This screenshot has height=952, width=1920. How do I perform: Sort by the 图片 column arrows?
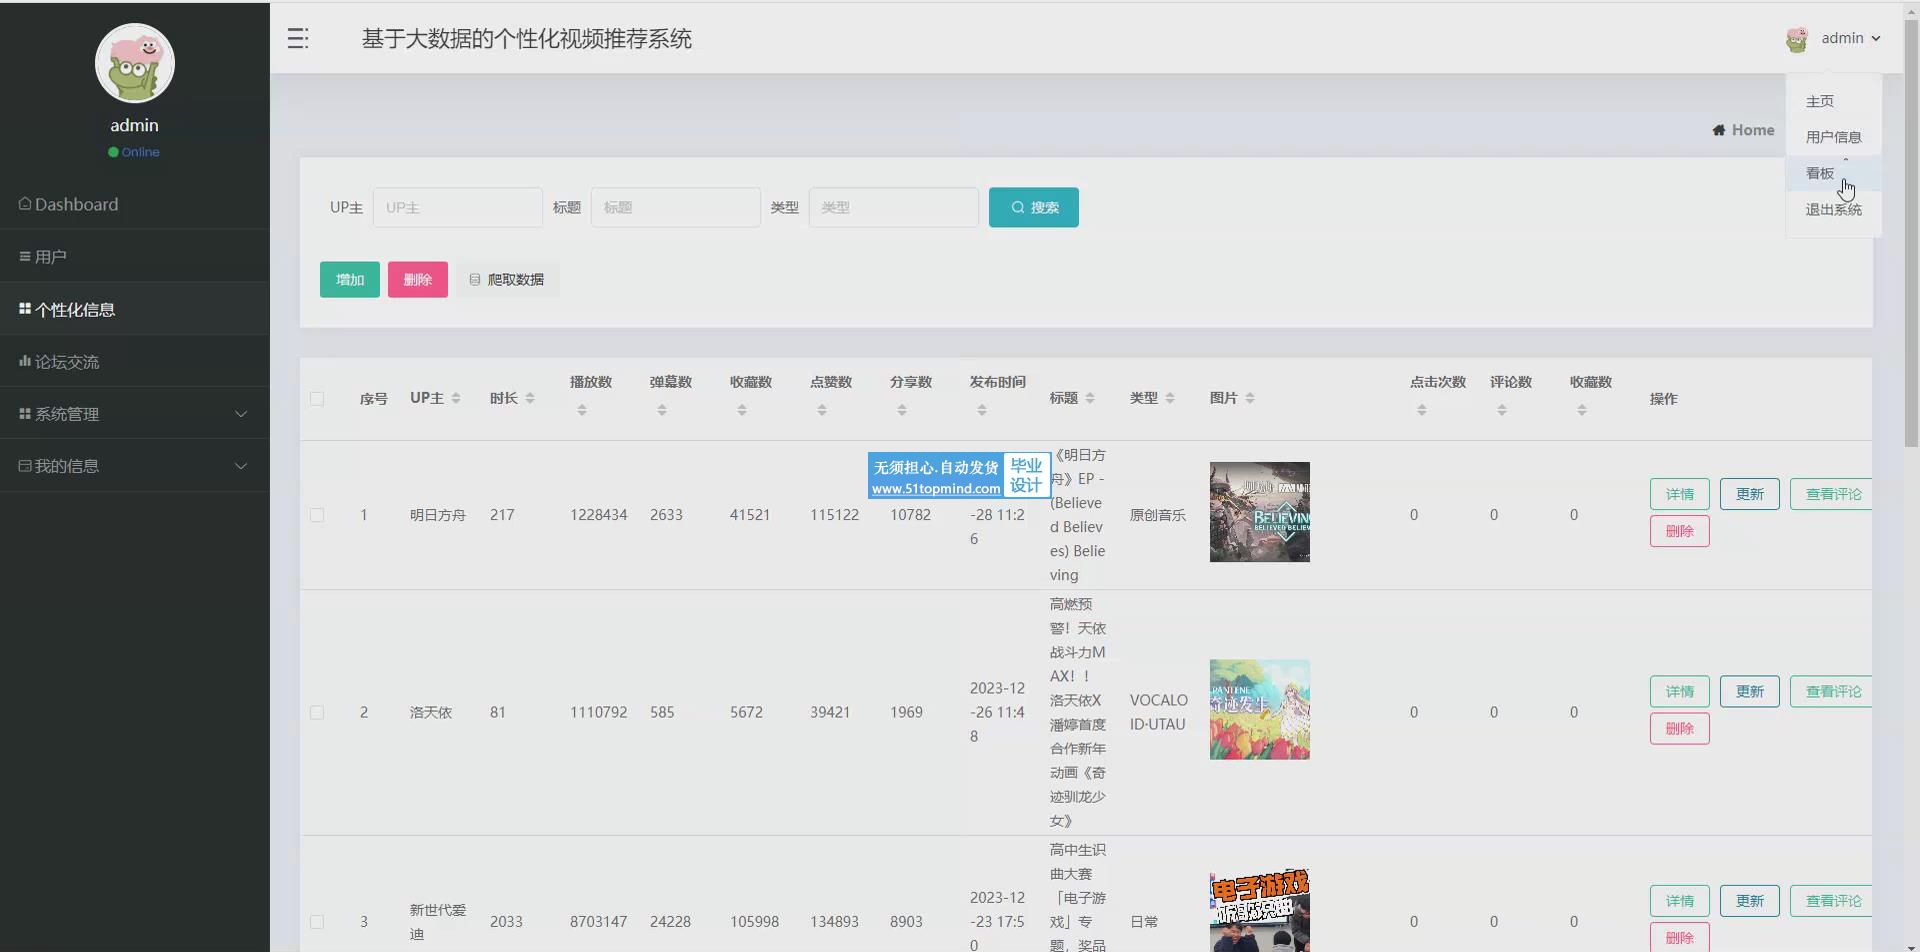pyautogui.click(x=1250, y=398)
